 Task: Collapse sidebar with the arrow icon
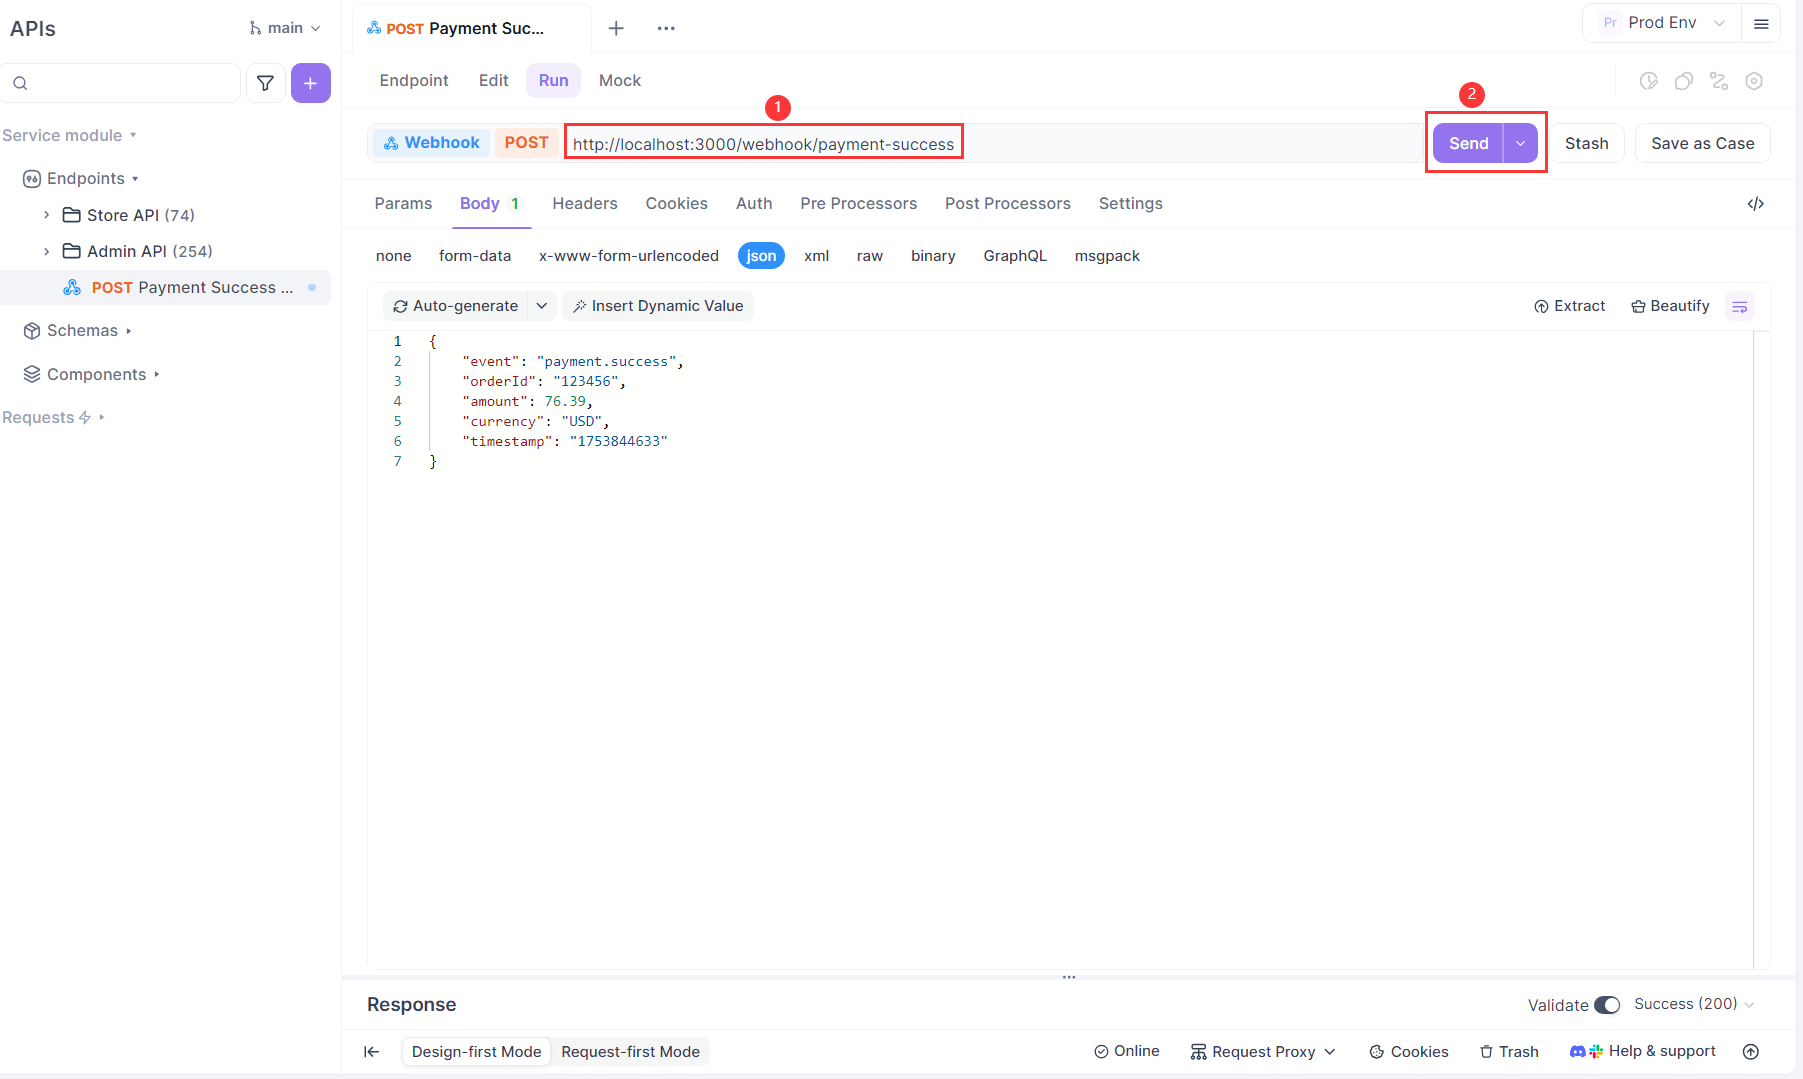tap(372, 1051)
